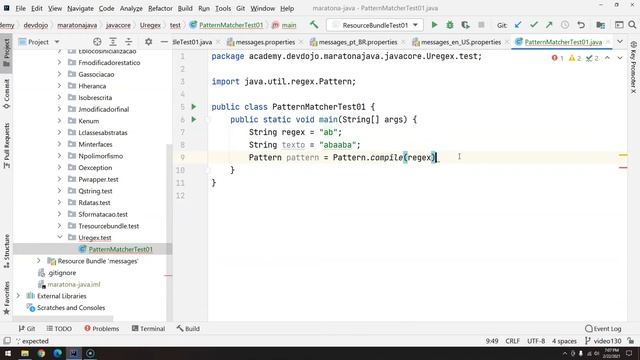Open the Commit tool window sidebar
Viewport: 640px width, 360px height.
point(7,94)
